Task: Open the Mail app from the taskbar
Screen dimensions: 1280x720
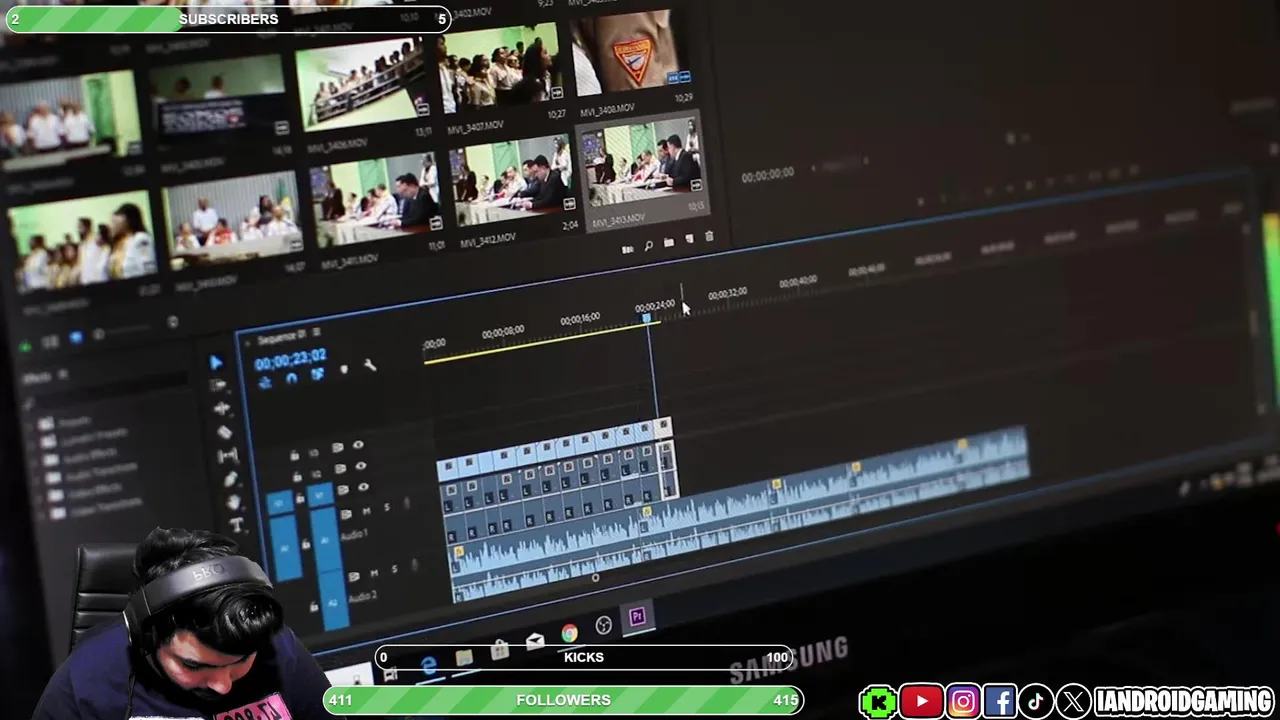Action: (535, 641)
